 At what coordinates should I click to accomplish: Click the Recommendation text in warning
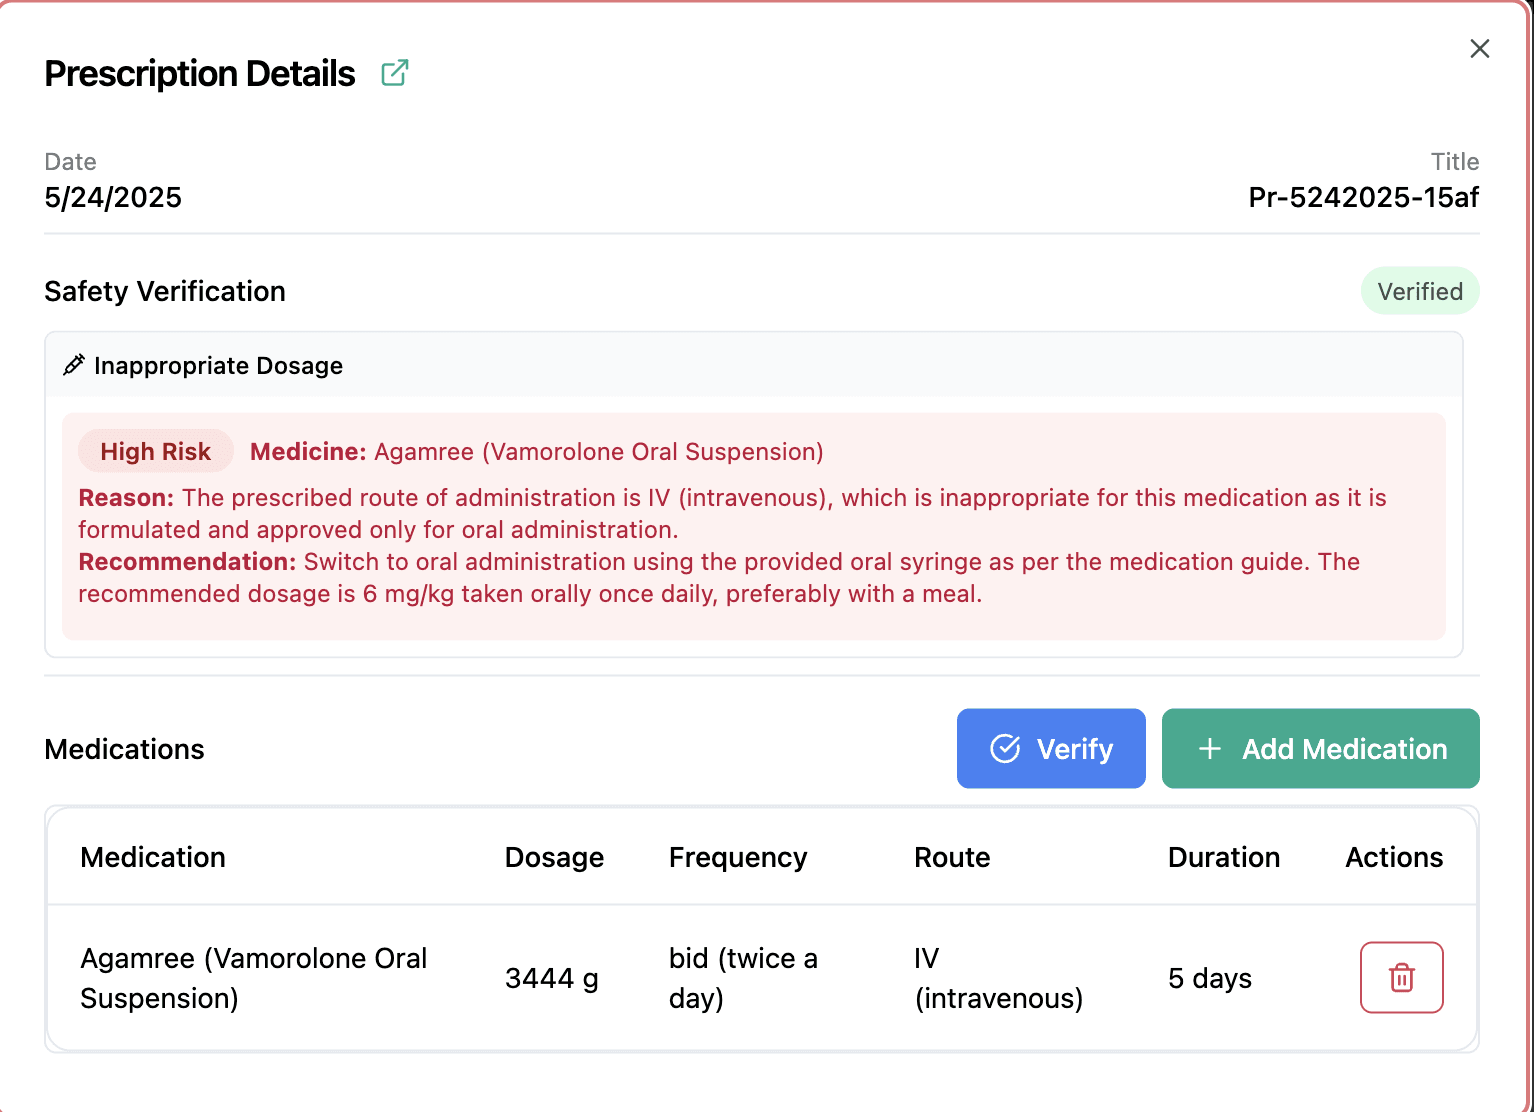tap(719, 577)
